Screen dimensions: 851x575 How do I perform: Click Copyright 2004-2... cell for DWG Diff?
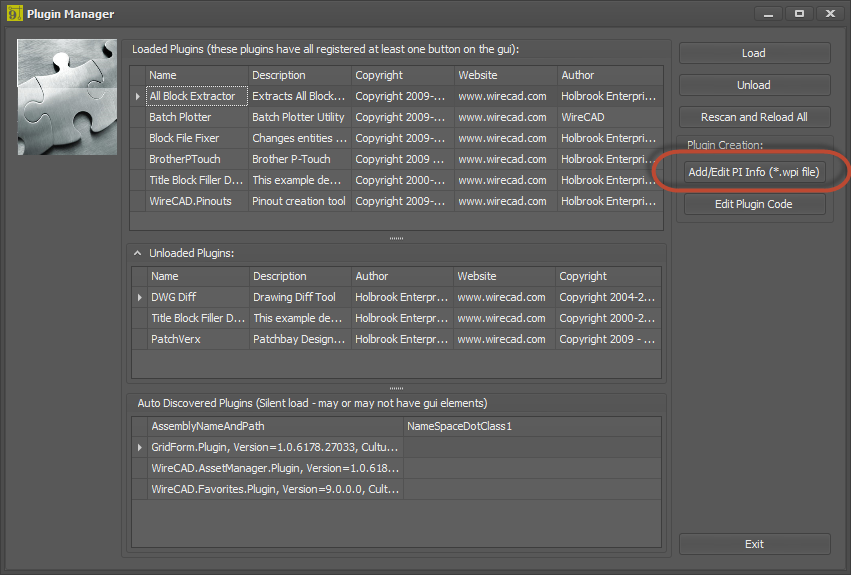(608, 298)
